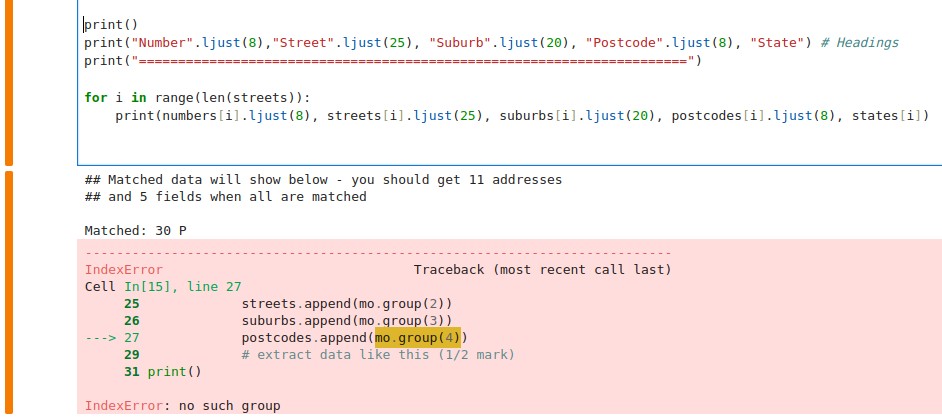Click numbers[i] in the loop print statement
The height and width of the screenshot is (420, 942).
coord(202,115)
